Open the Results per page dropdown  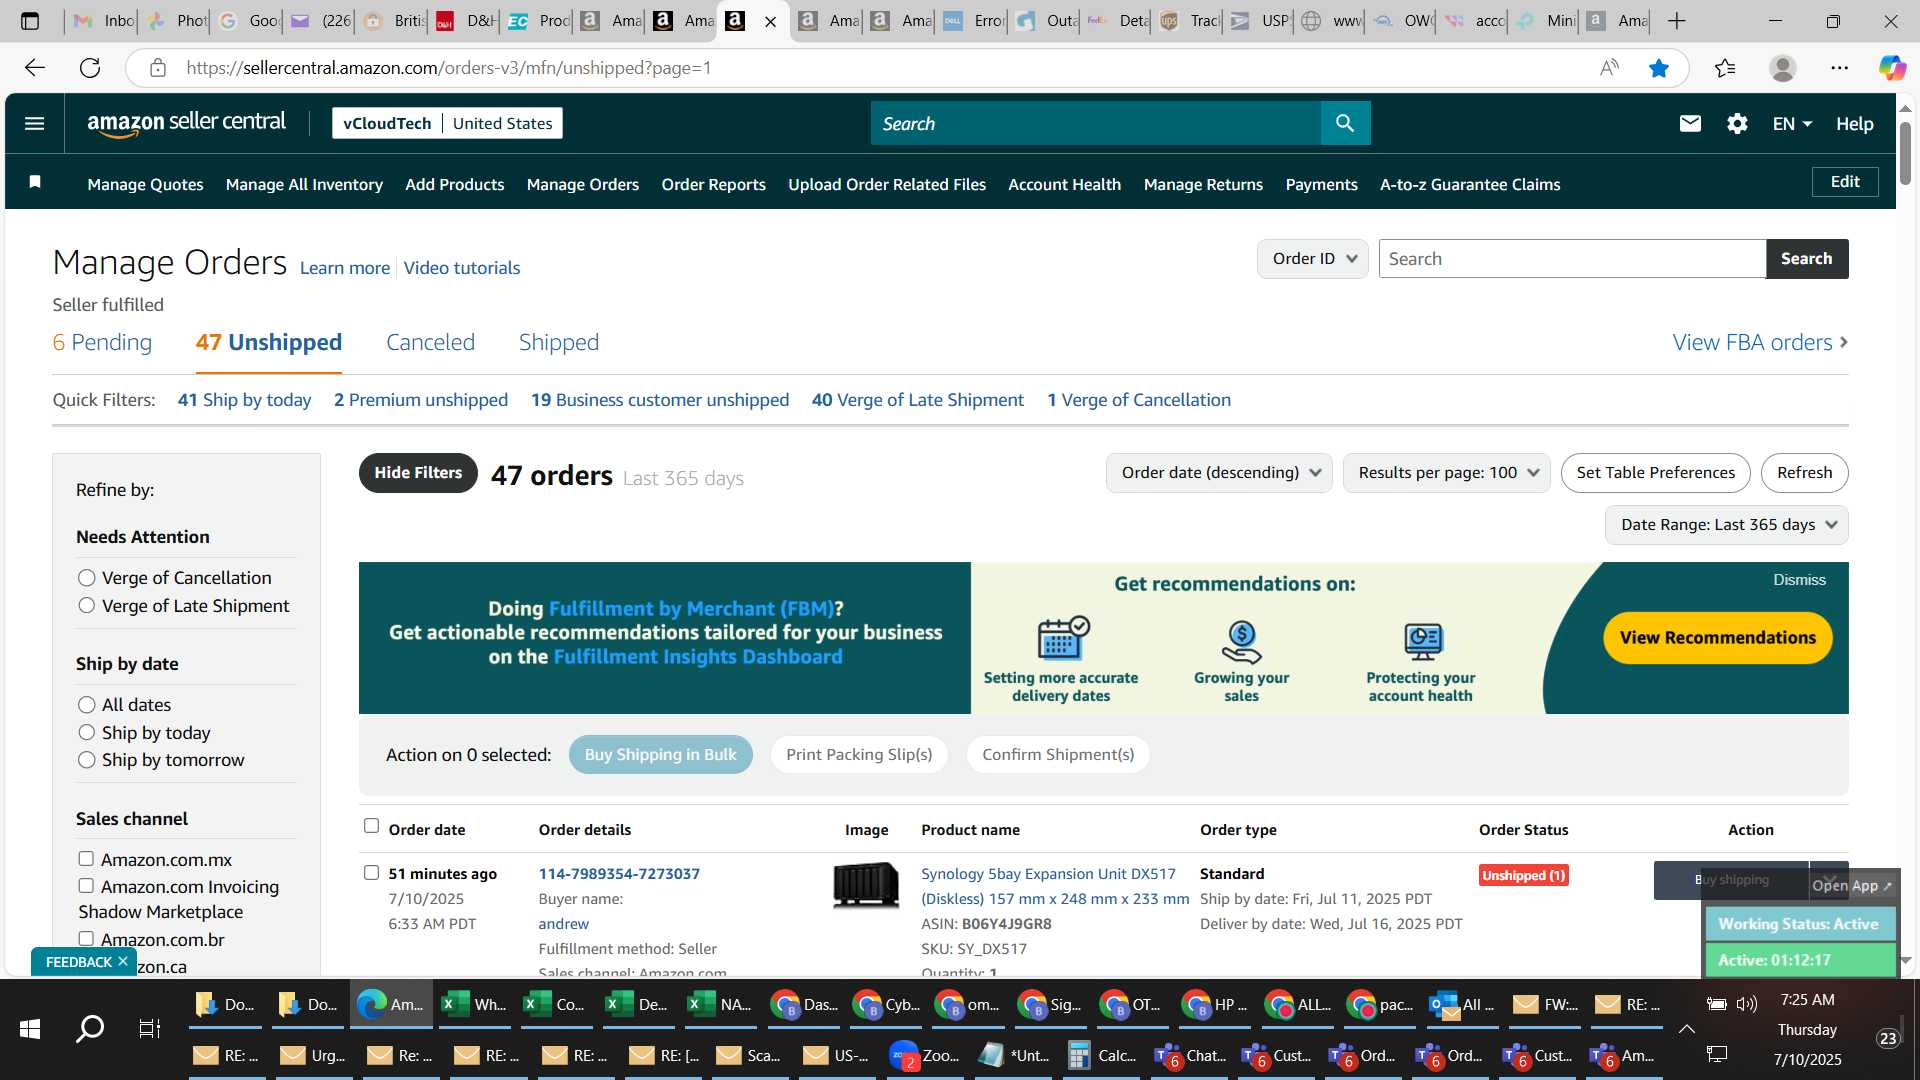click(x=1447, y=473)
